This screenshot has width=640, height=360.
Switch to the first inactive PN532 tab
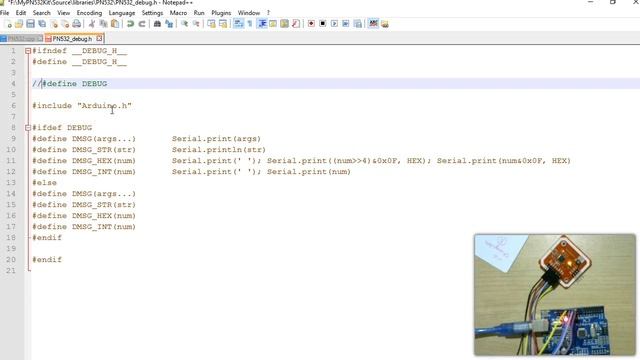point(21,39)
